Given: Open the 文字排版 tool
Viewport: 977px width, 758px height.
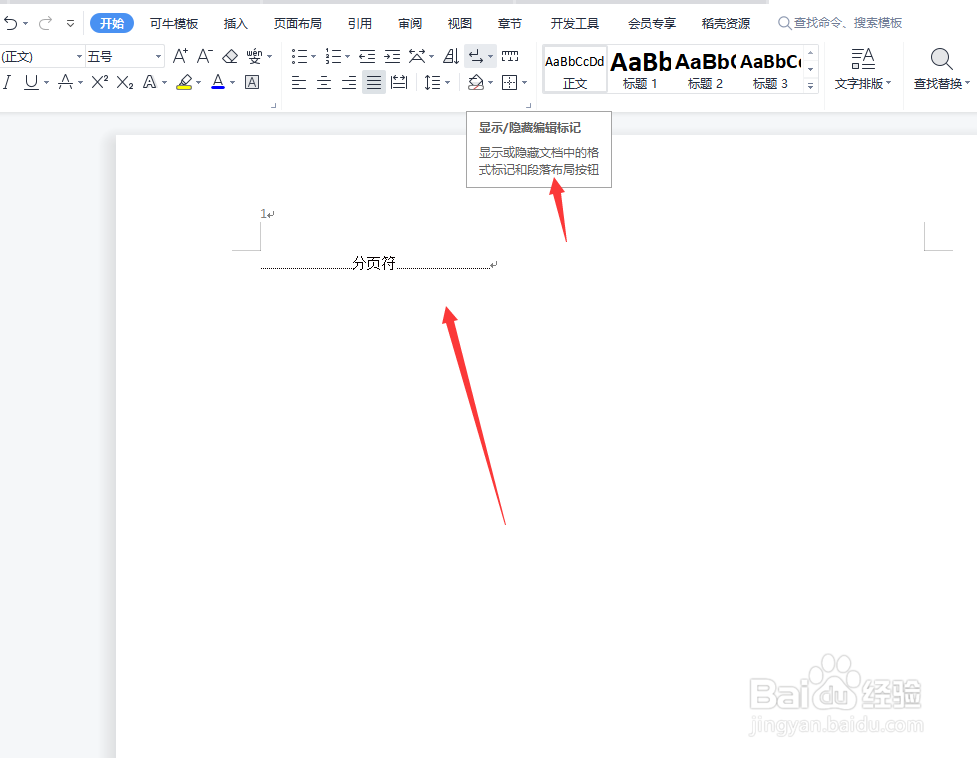Looking at the screenshot, I should [863, 69].
